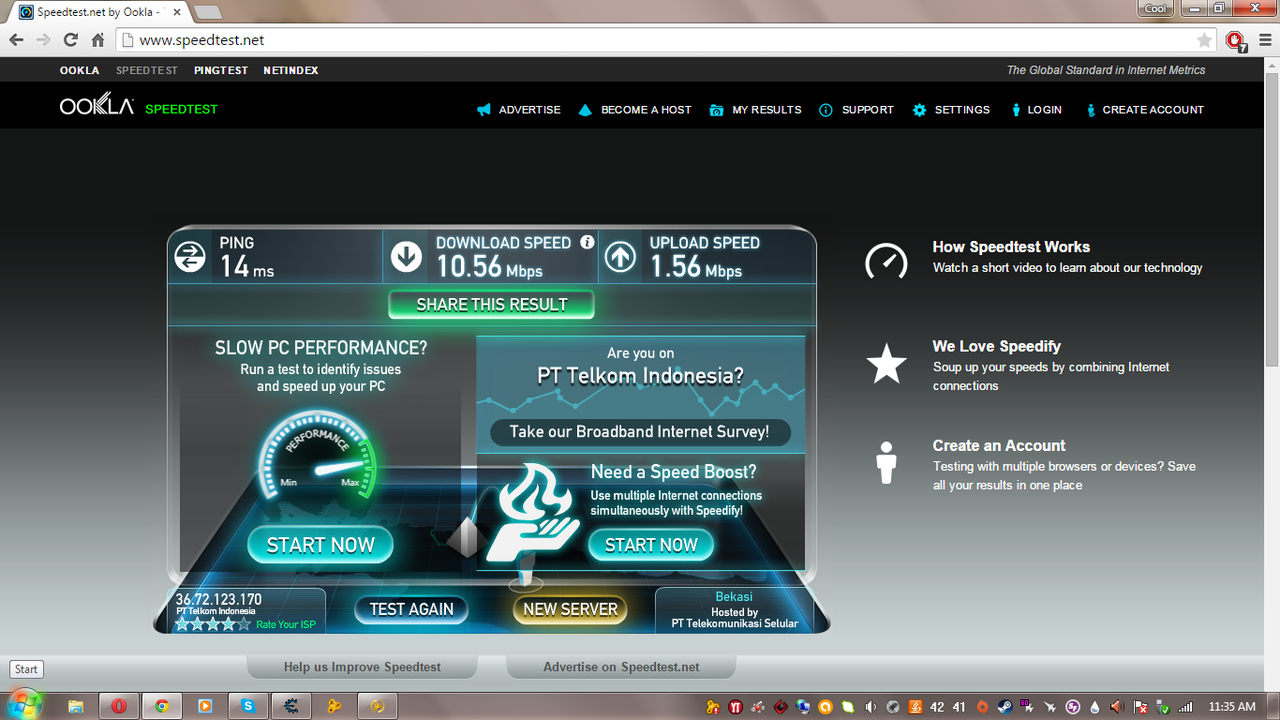The image size is (1280, 720).
Task: Click NEW SERVER button
Action: click(570, 609)
